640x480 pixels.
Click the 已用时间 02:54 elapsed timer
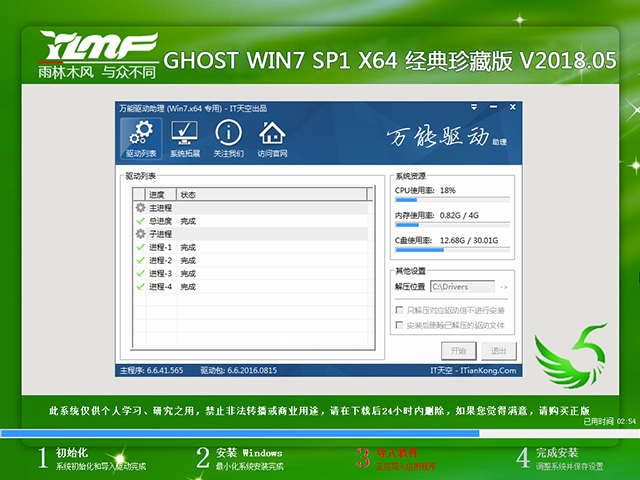(x=609, y=421)
